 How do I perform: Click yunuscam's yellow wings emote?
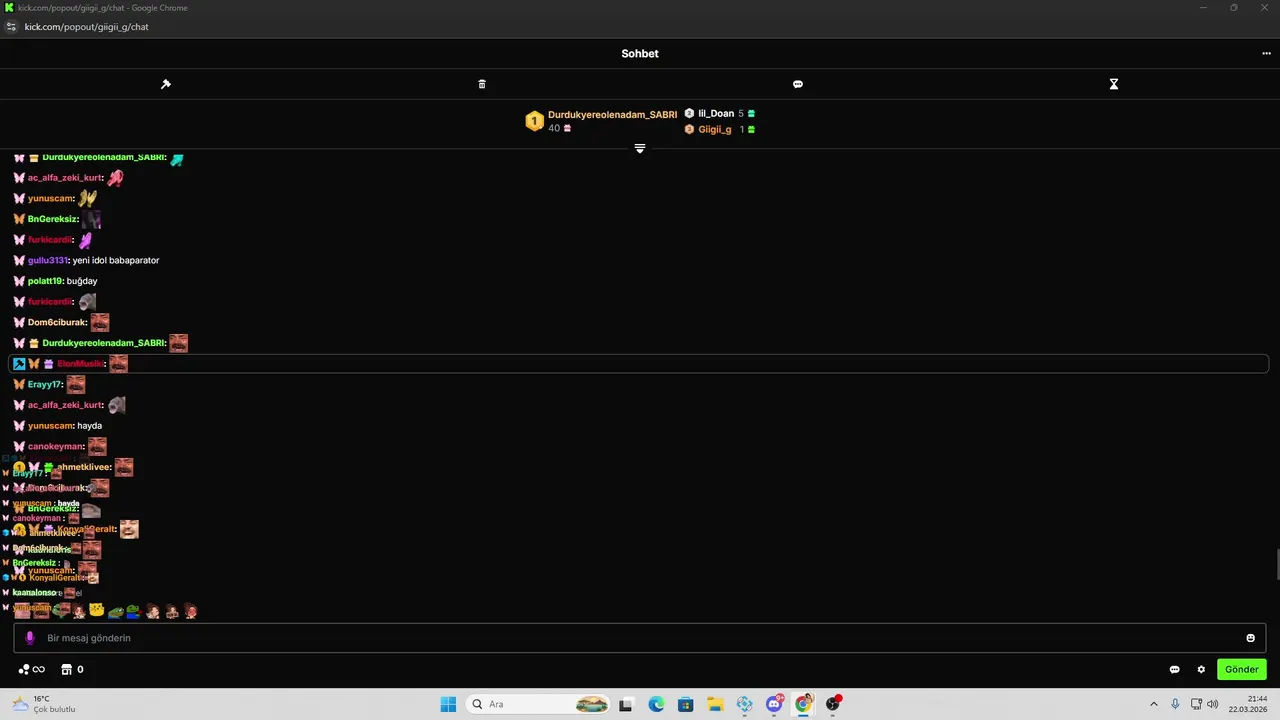pos(88,198)
